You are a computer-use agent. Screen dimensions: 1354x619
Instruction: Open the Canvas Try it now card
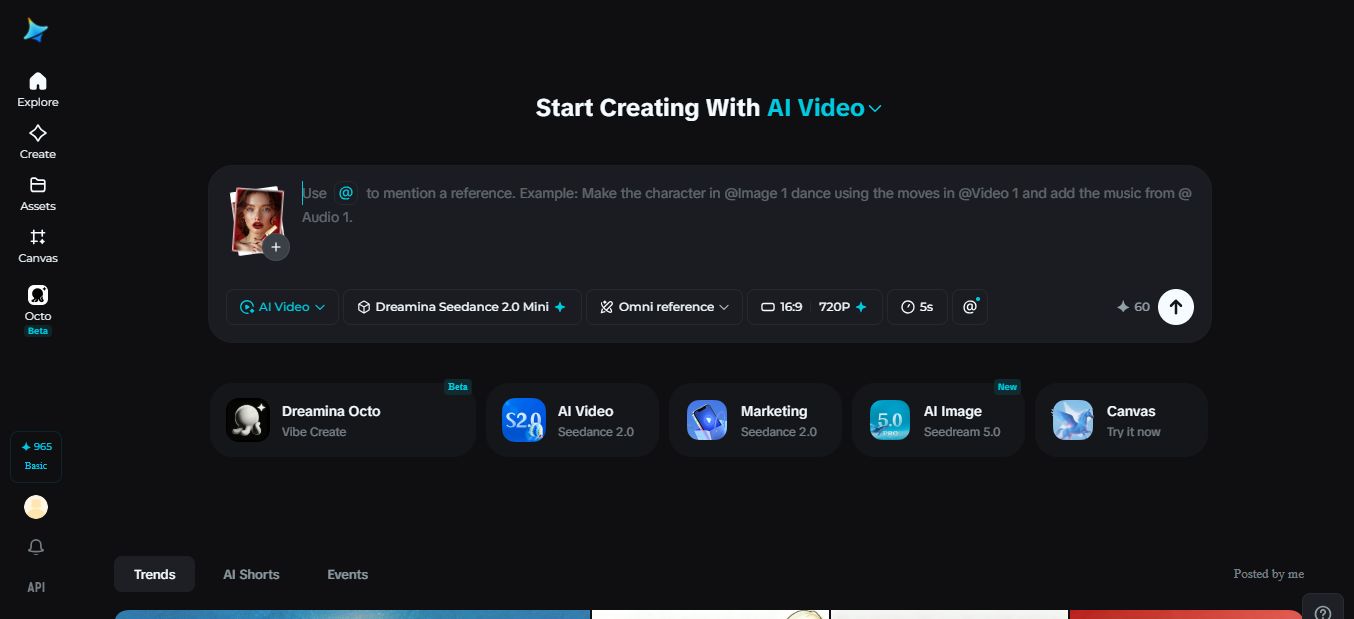click(1121, 420)
